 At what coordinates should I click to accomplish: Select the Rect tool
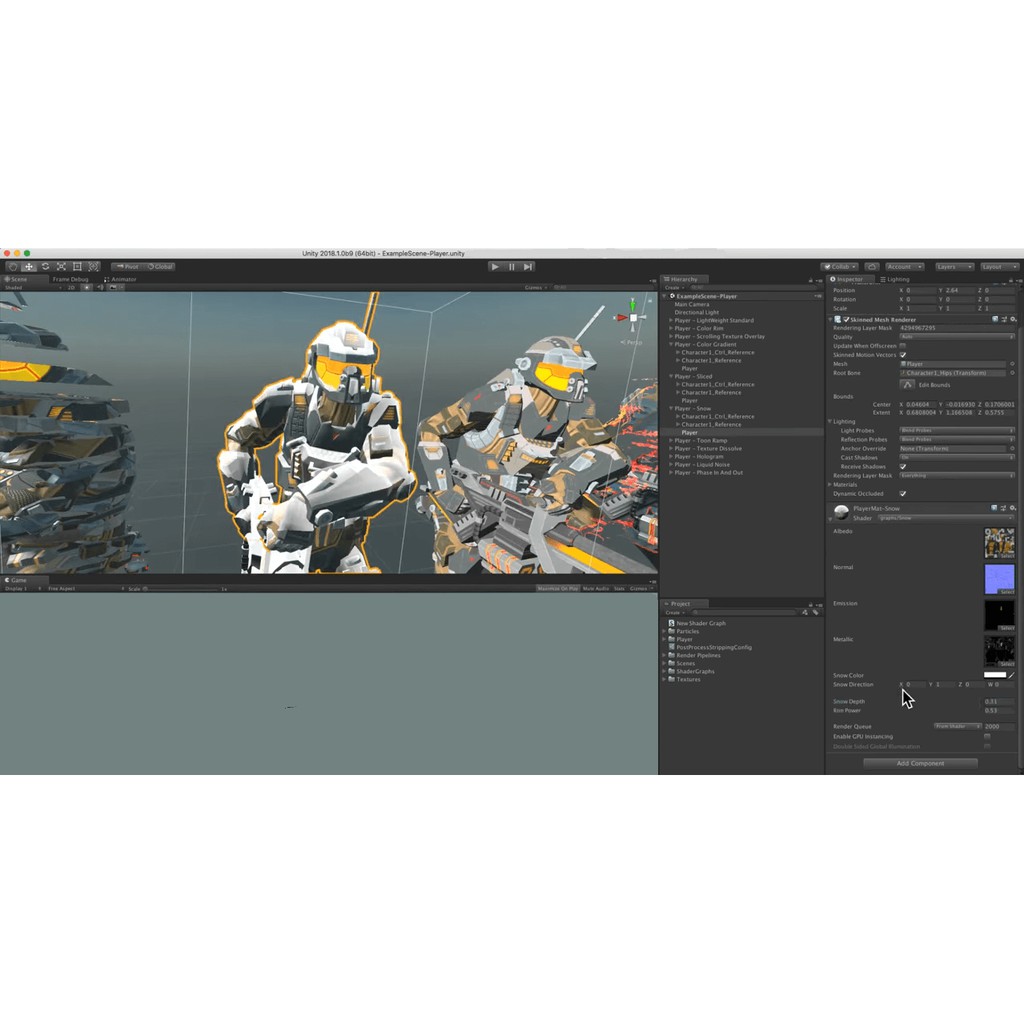tap(77, 267)
